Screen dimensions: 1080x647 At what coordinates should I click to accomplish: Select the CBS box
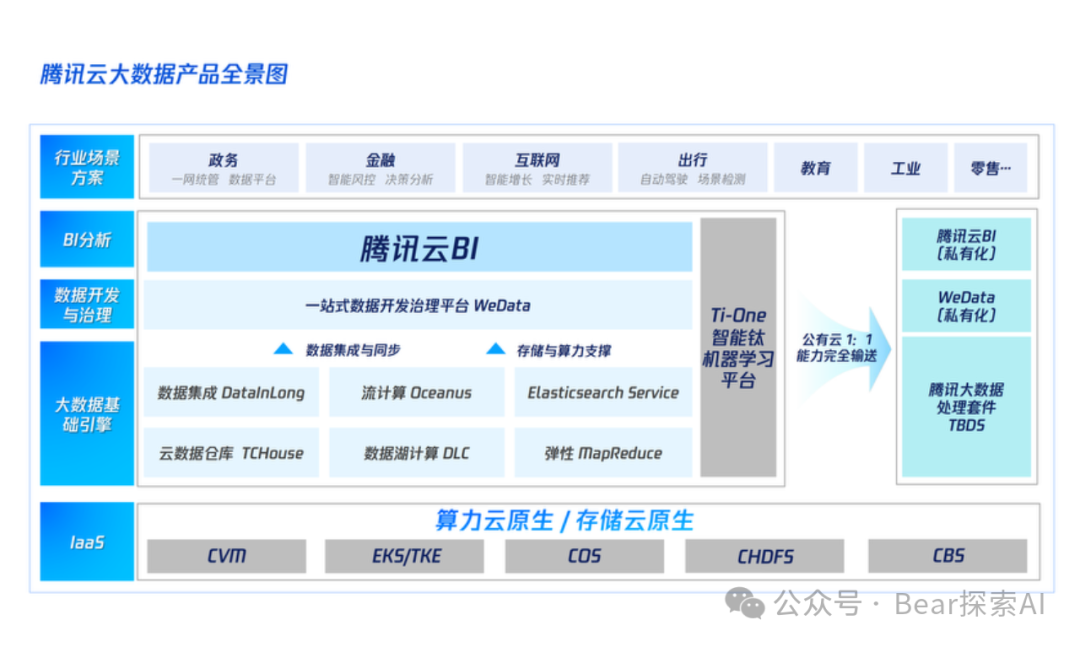tap(948, 555)
